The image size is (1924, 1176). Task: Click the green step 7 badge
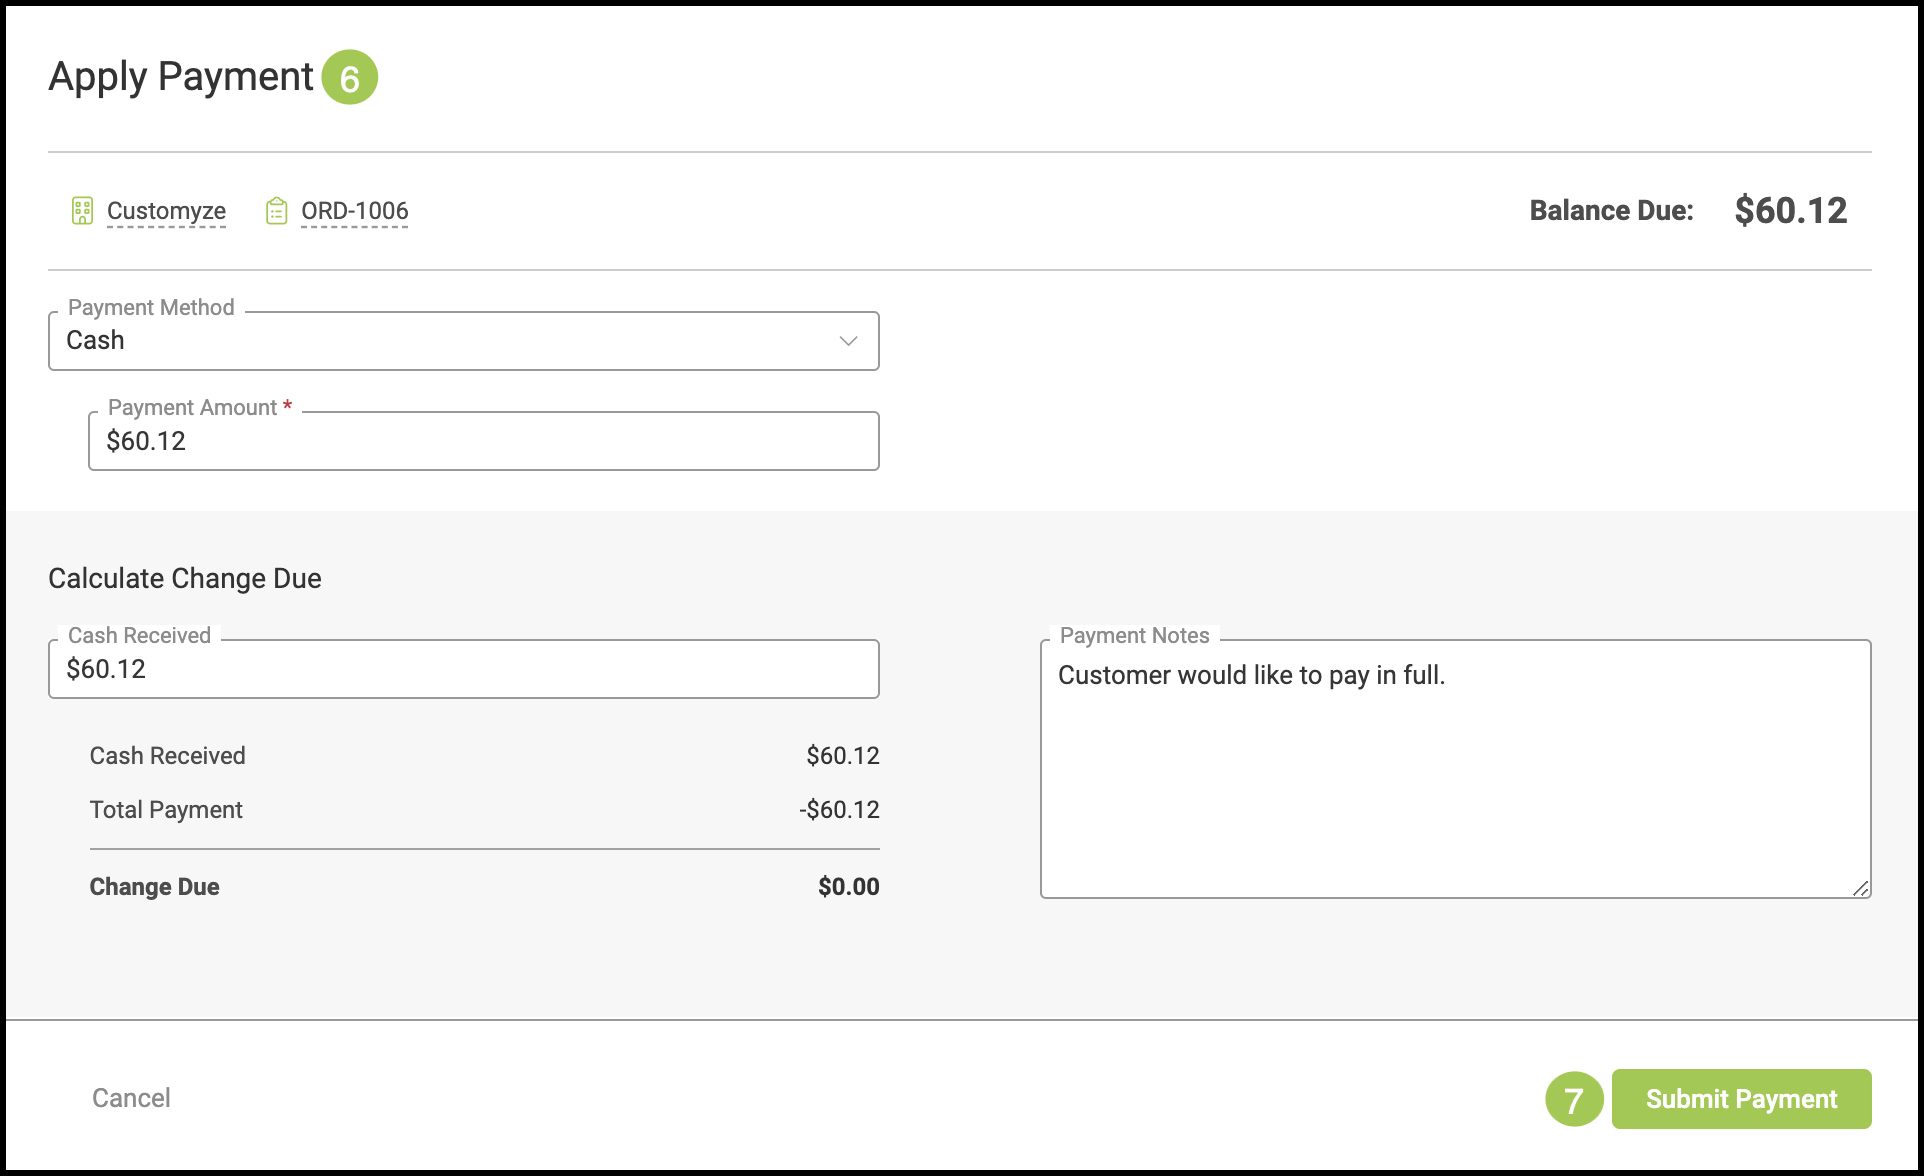(1573, 1099)
